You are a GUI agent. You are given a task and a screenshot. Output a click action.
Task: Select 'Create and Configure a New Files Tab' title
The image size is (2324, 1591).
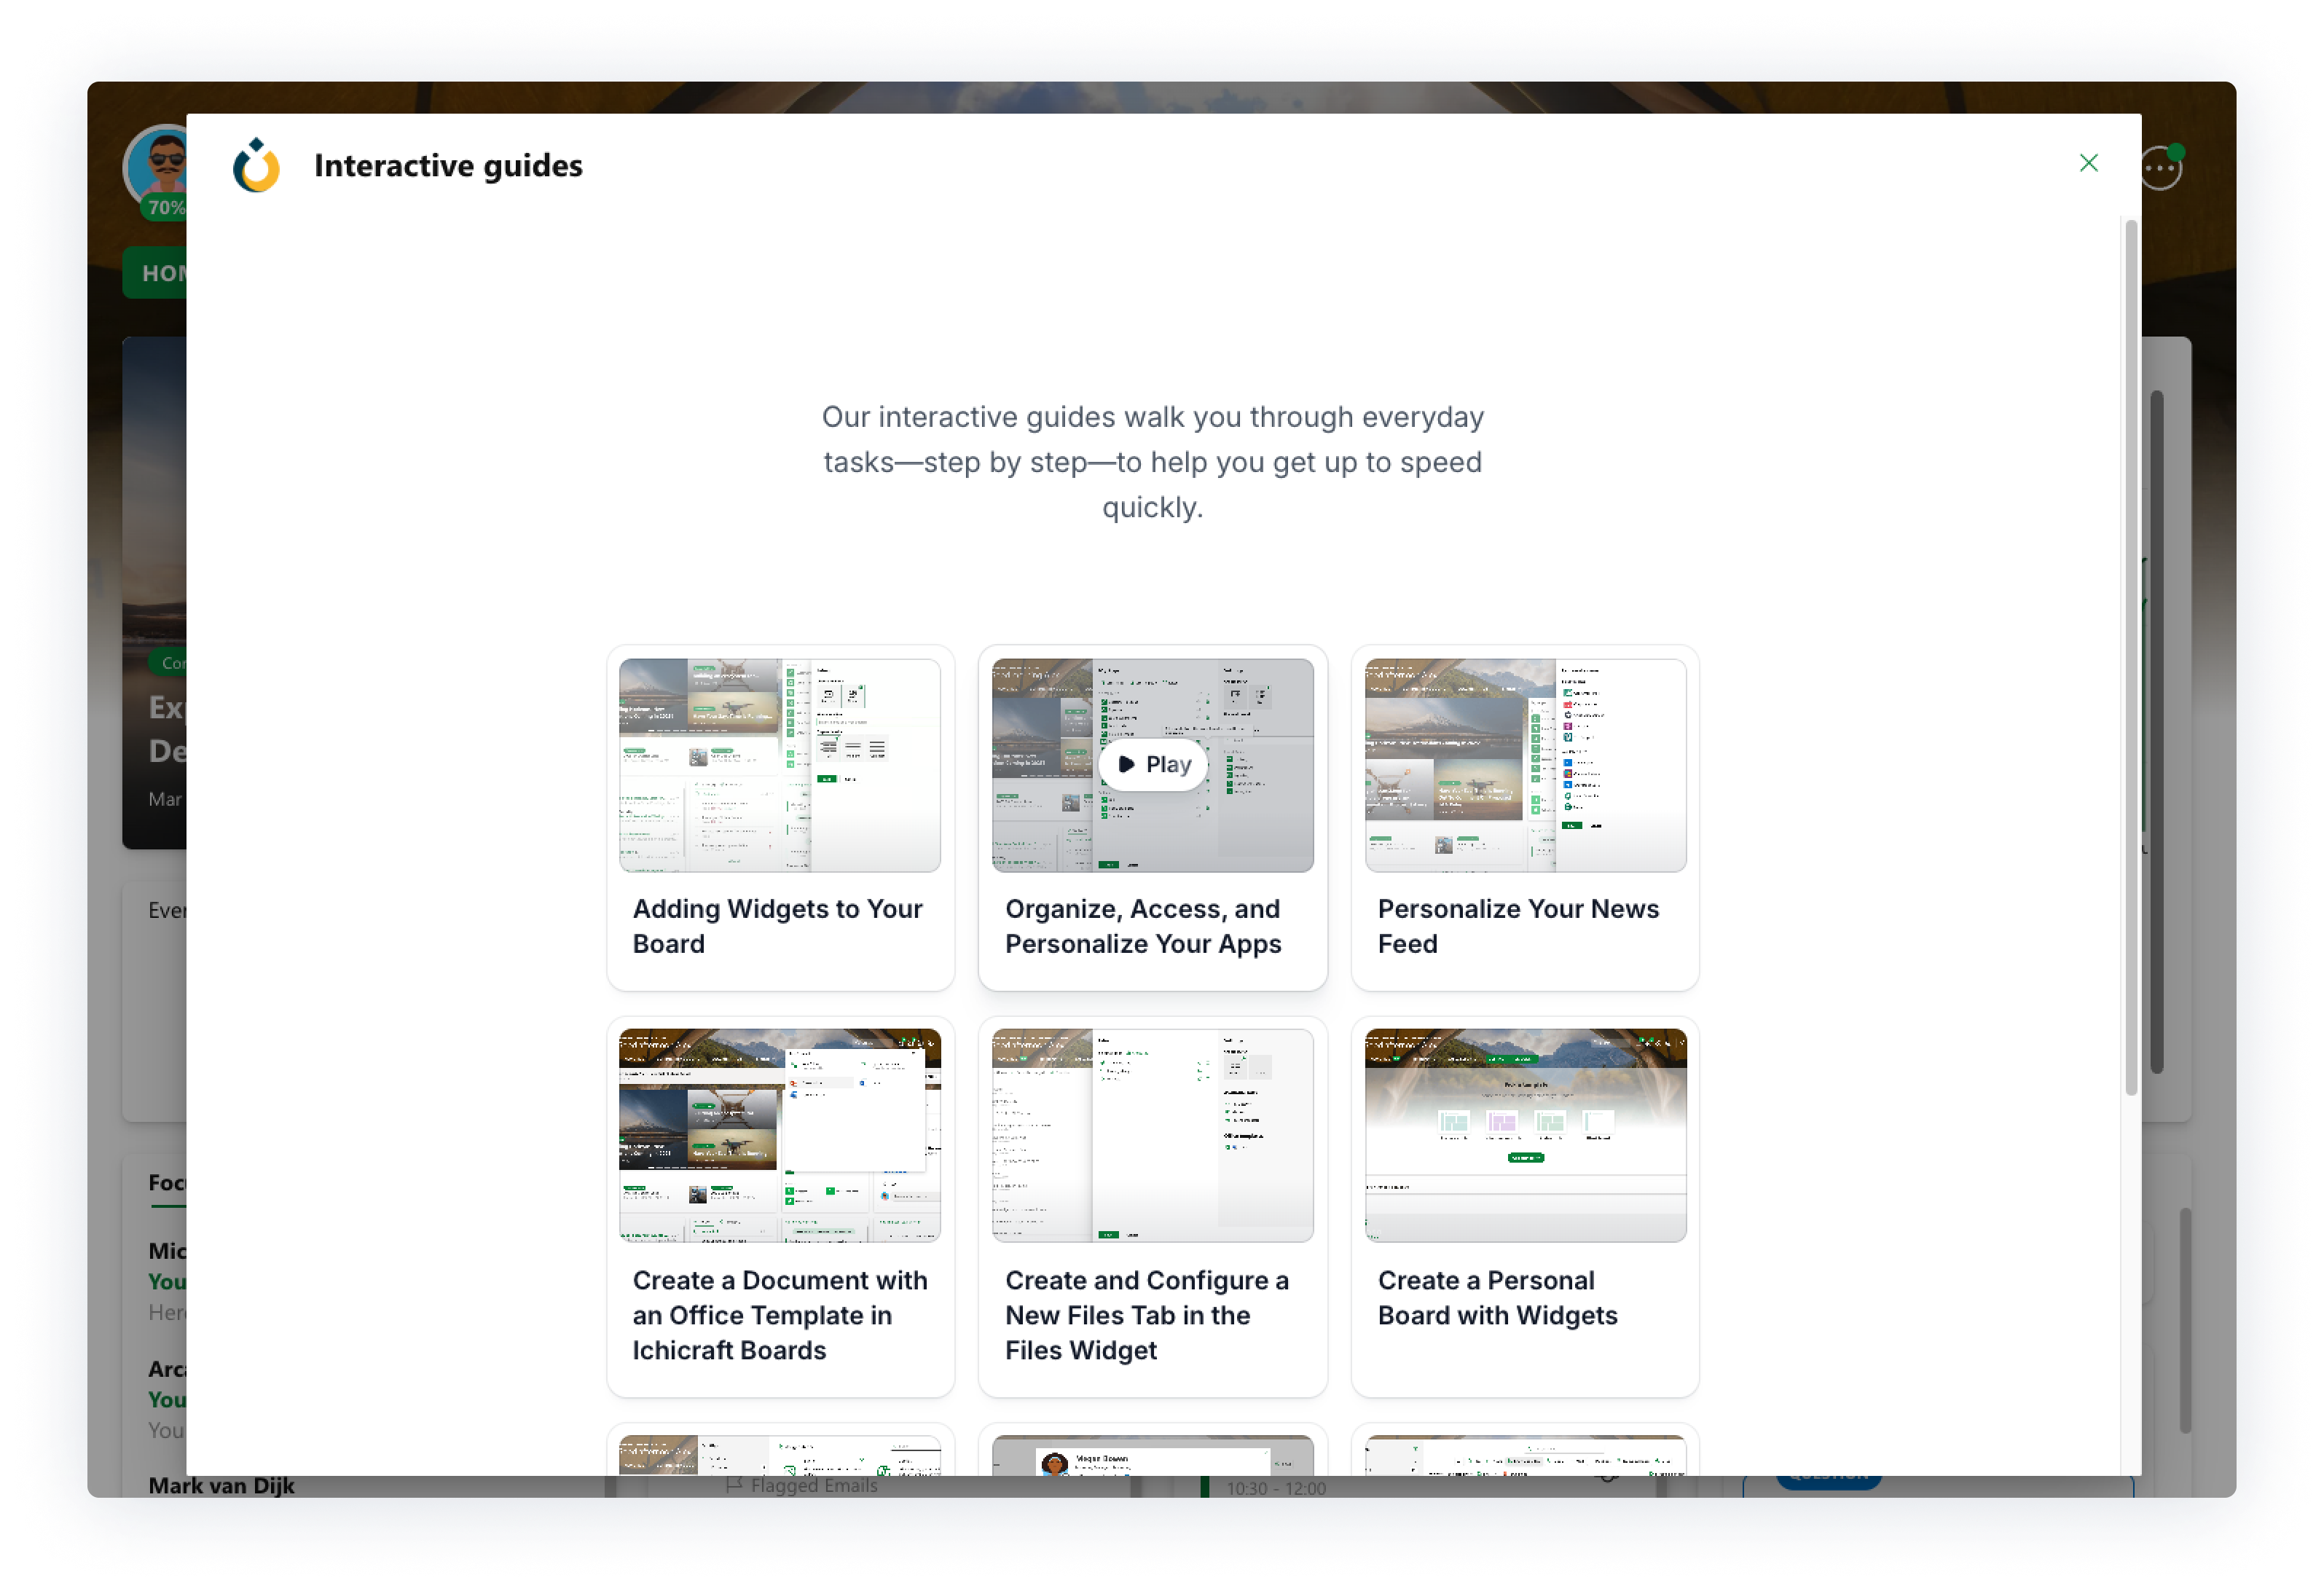(1147, 1315)
